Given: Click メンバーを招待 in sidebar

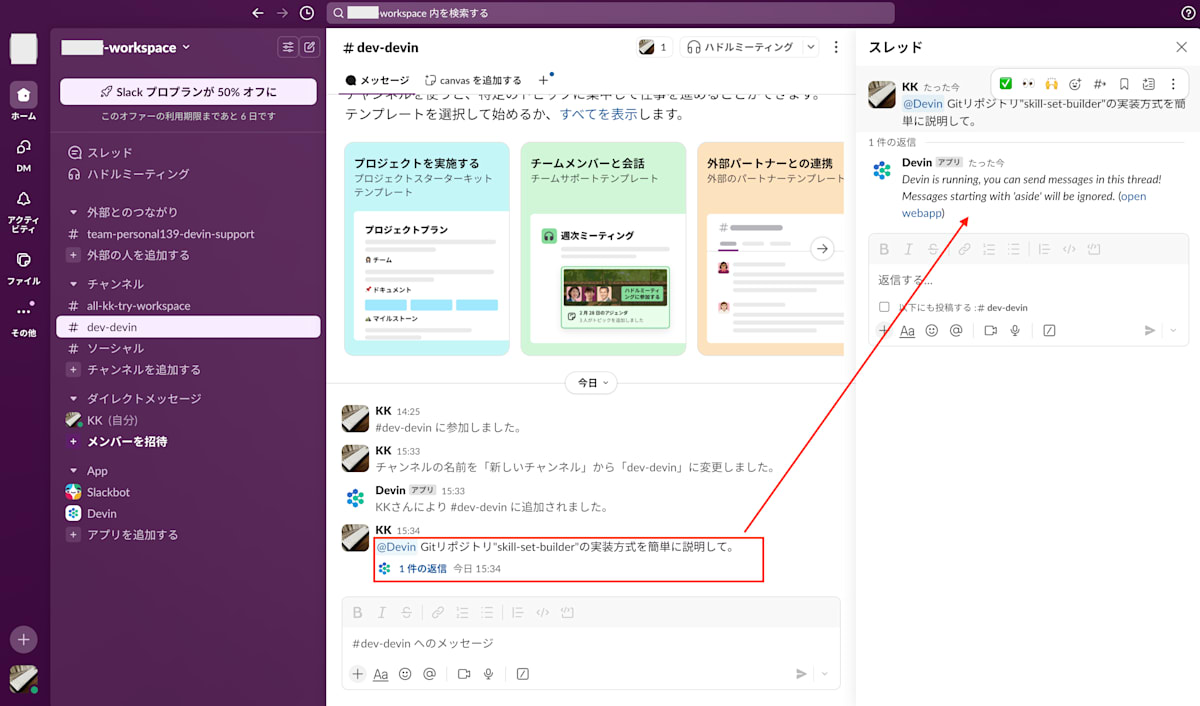Looking at the screenshot, I should pyautogui.click(x=127, y=441).
